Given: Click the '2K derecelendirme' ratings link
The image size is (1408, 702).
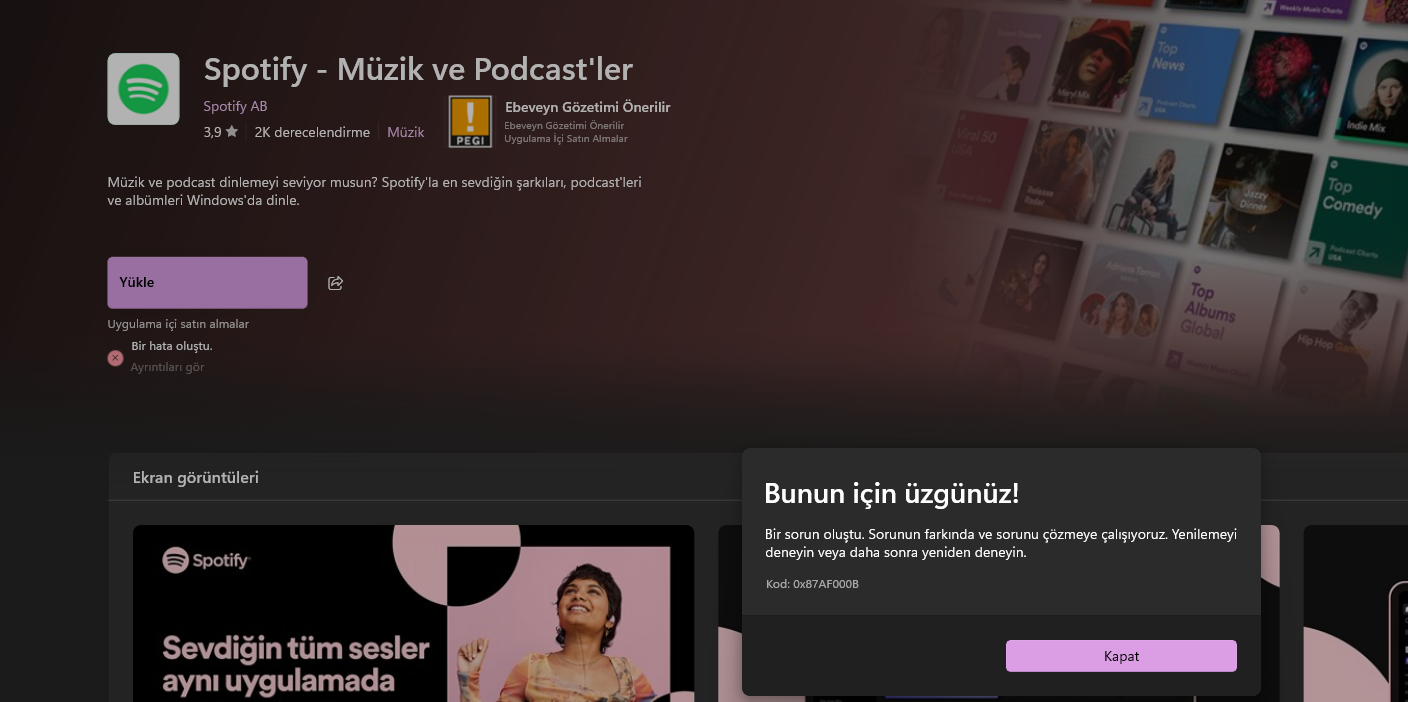Looking at the screenshot, I should click(x=312, y=132).
